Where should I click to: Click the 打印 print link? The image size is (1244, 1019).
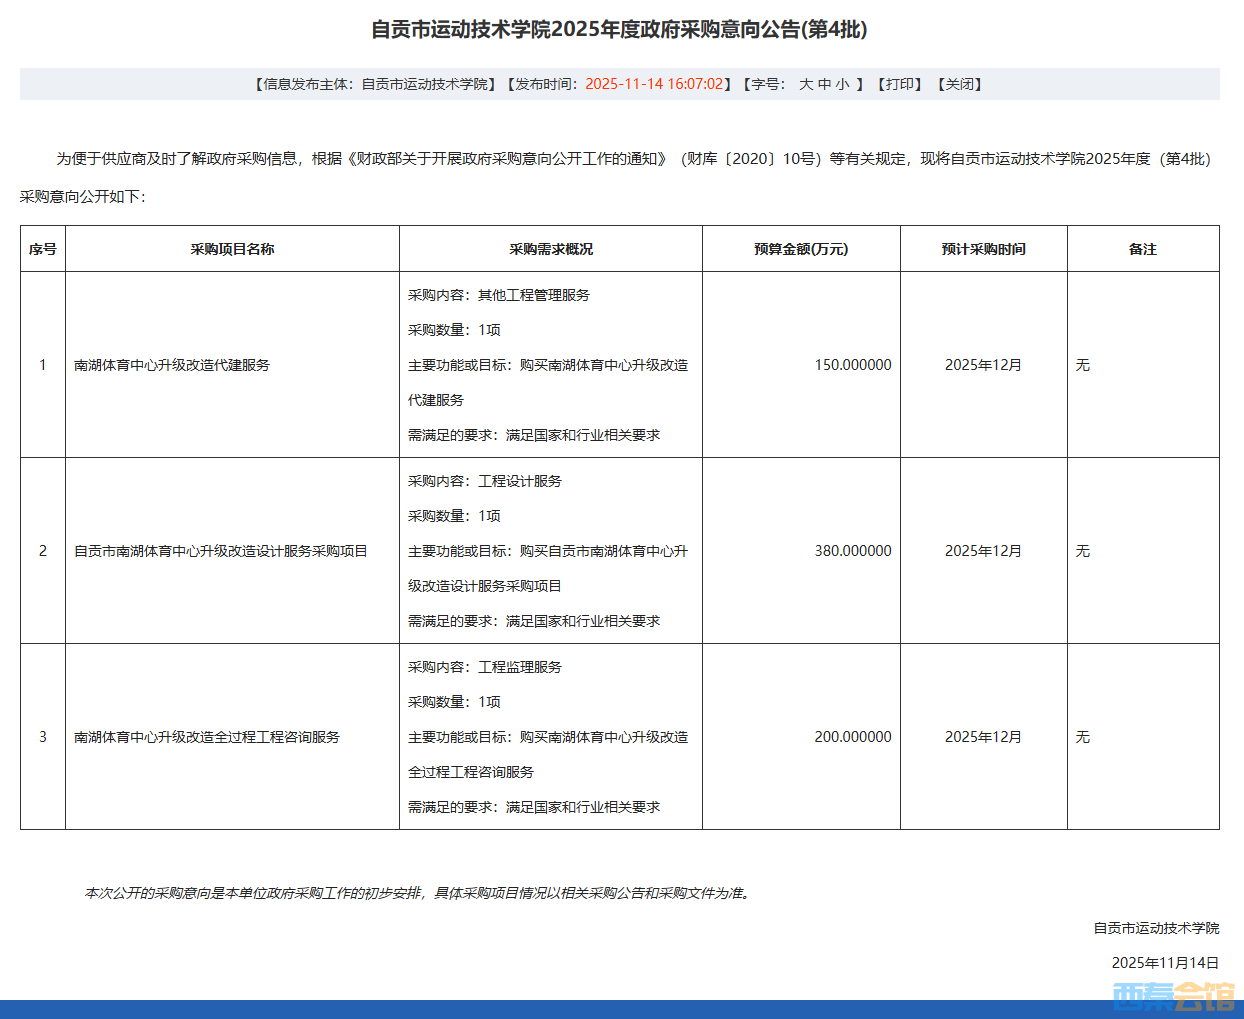tap(899, 84)
